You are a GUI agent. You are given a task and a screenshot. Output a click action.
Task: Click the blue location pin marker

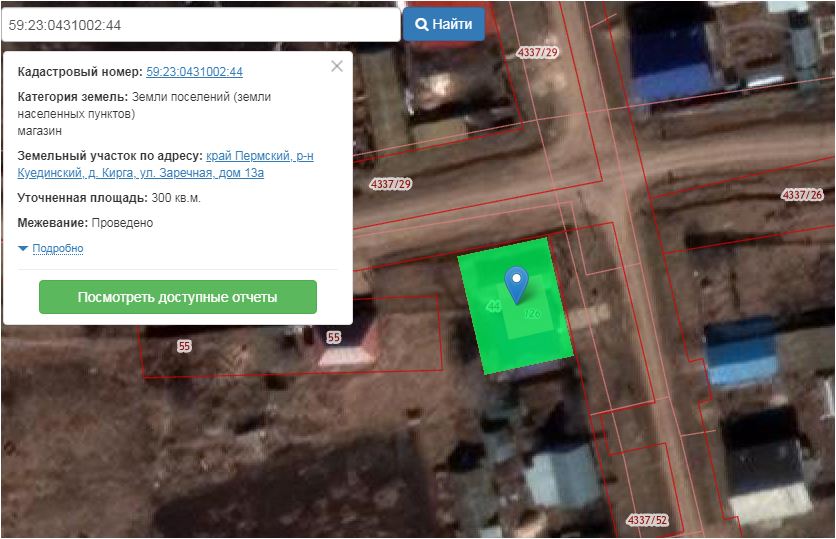516,285
